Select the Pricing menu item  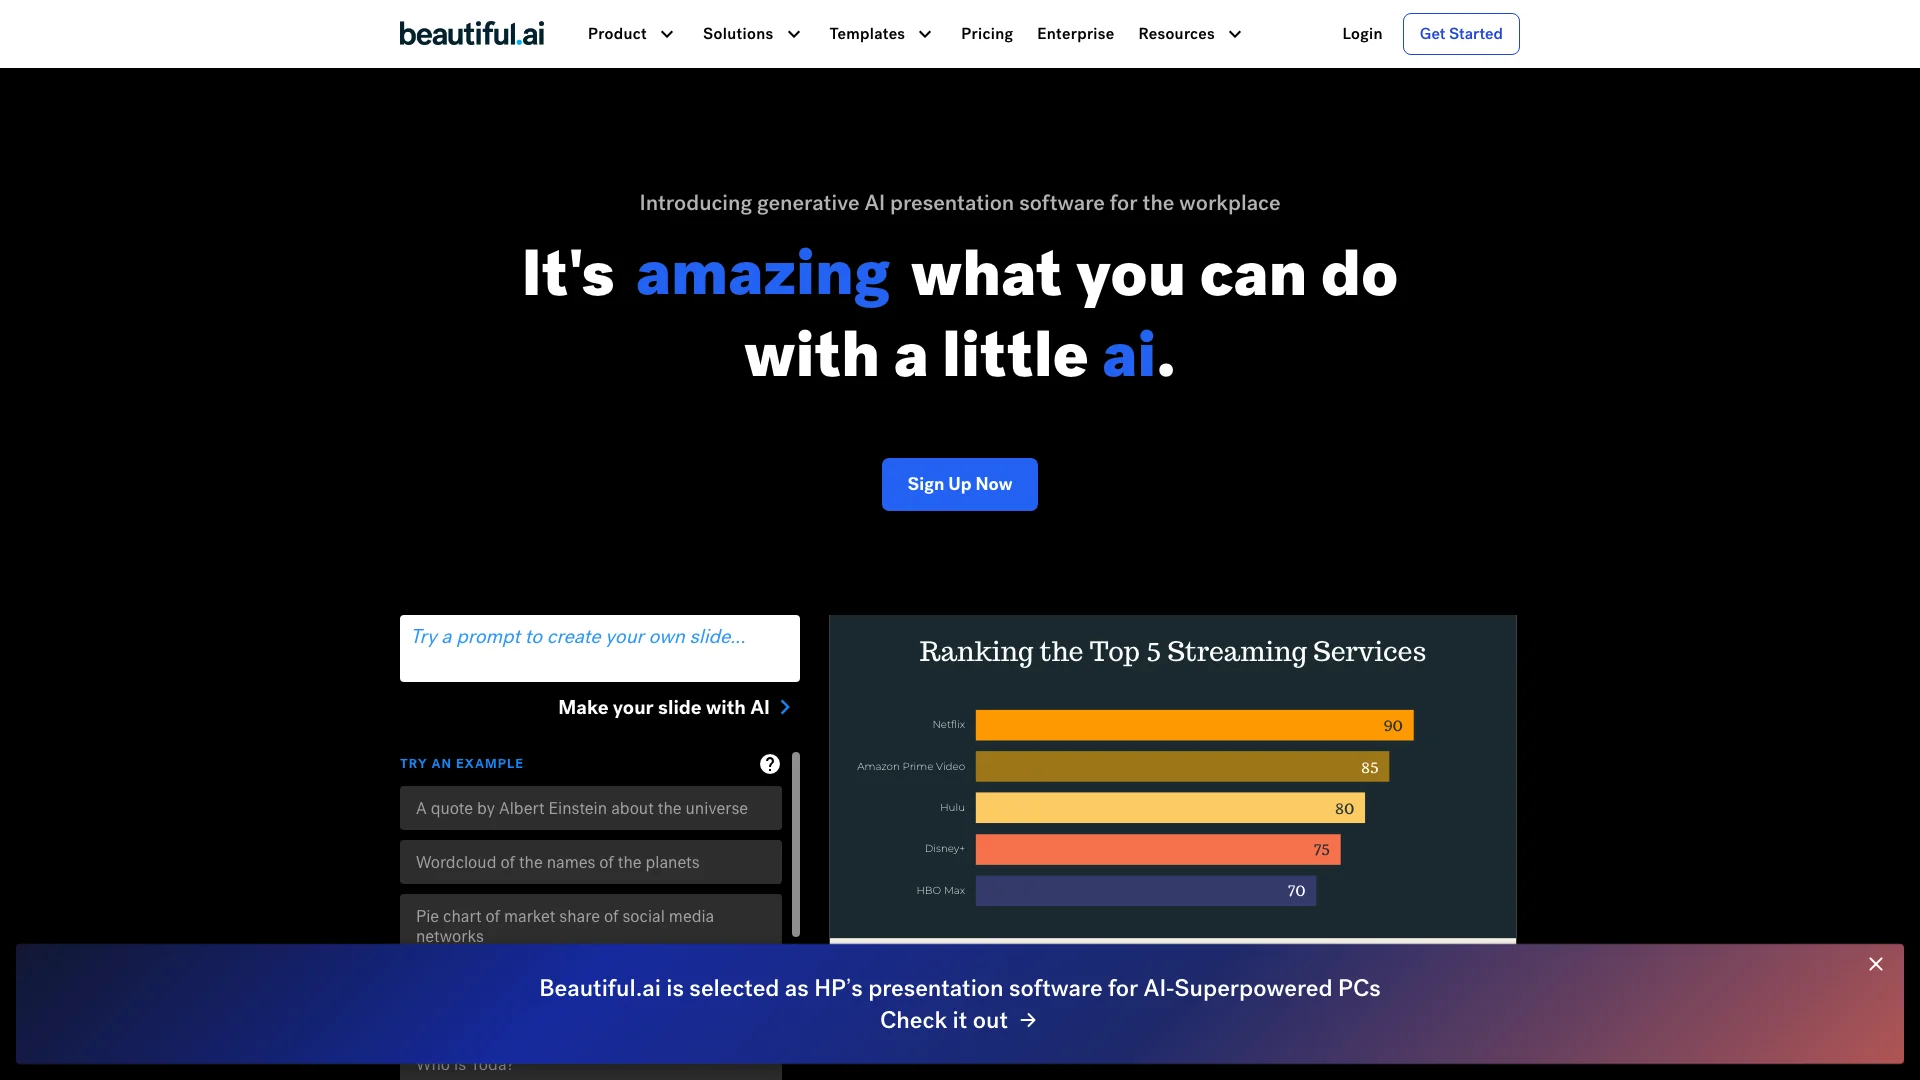[x=986, y=33]
